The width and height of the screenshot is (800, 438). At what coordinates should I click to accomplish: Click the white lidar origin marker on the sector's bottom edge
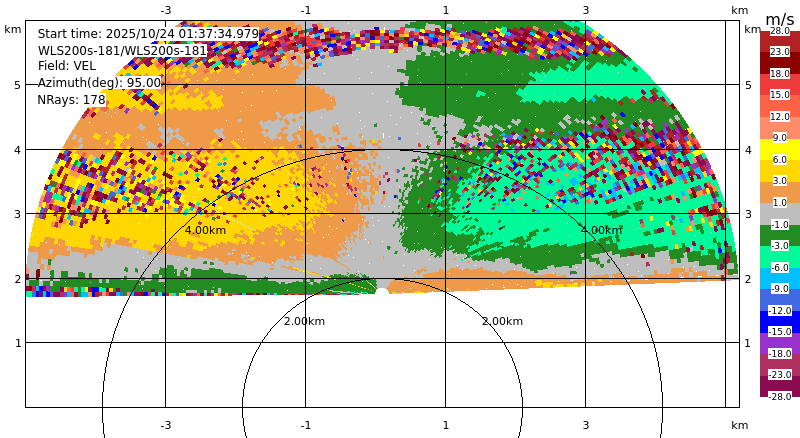382,291
